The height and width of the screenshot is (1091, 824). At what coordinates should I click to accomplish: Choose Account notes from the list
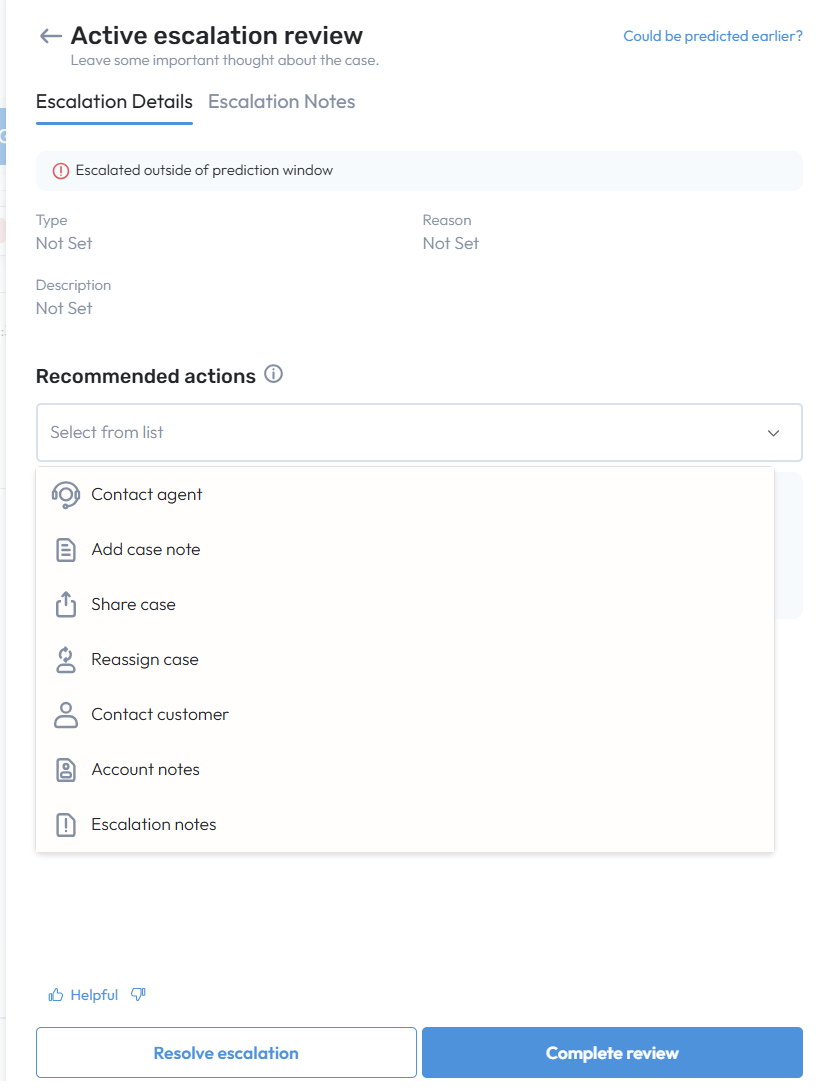(405, 770)
